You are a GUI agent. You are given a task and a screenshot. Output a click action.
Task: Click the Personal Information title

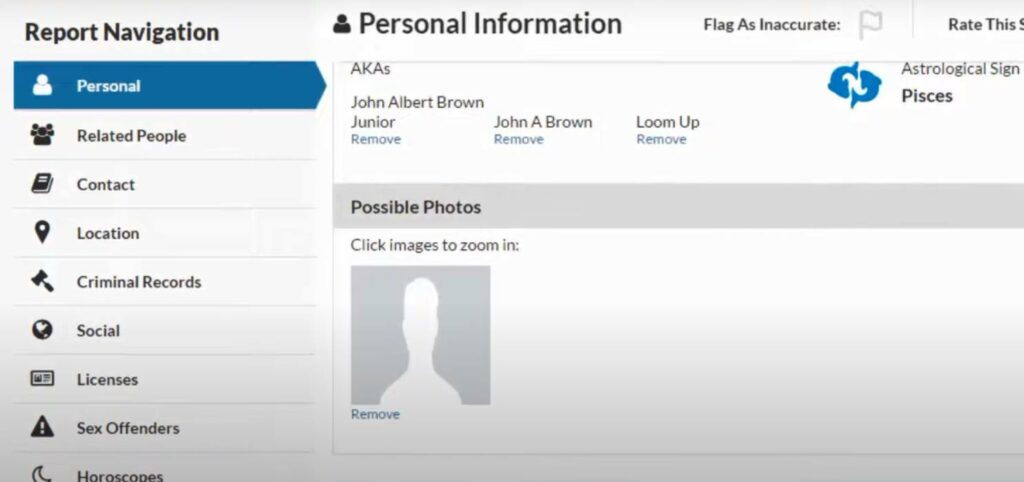[x=490, y=24]
